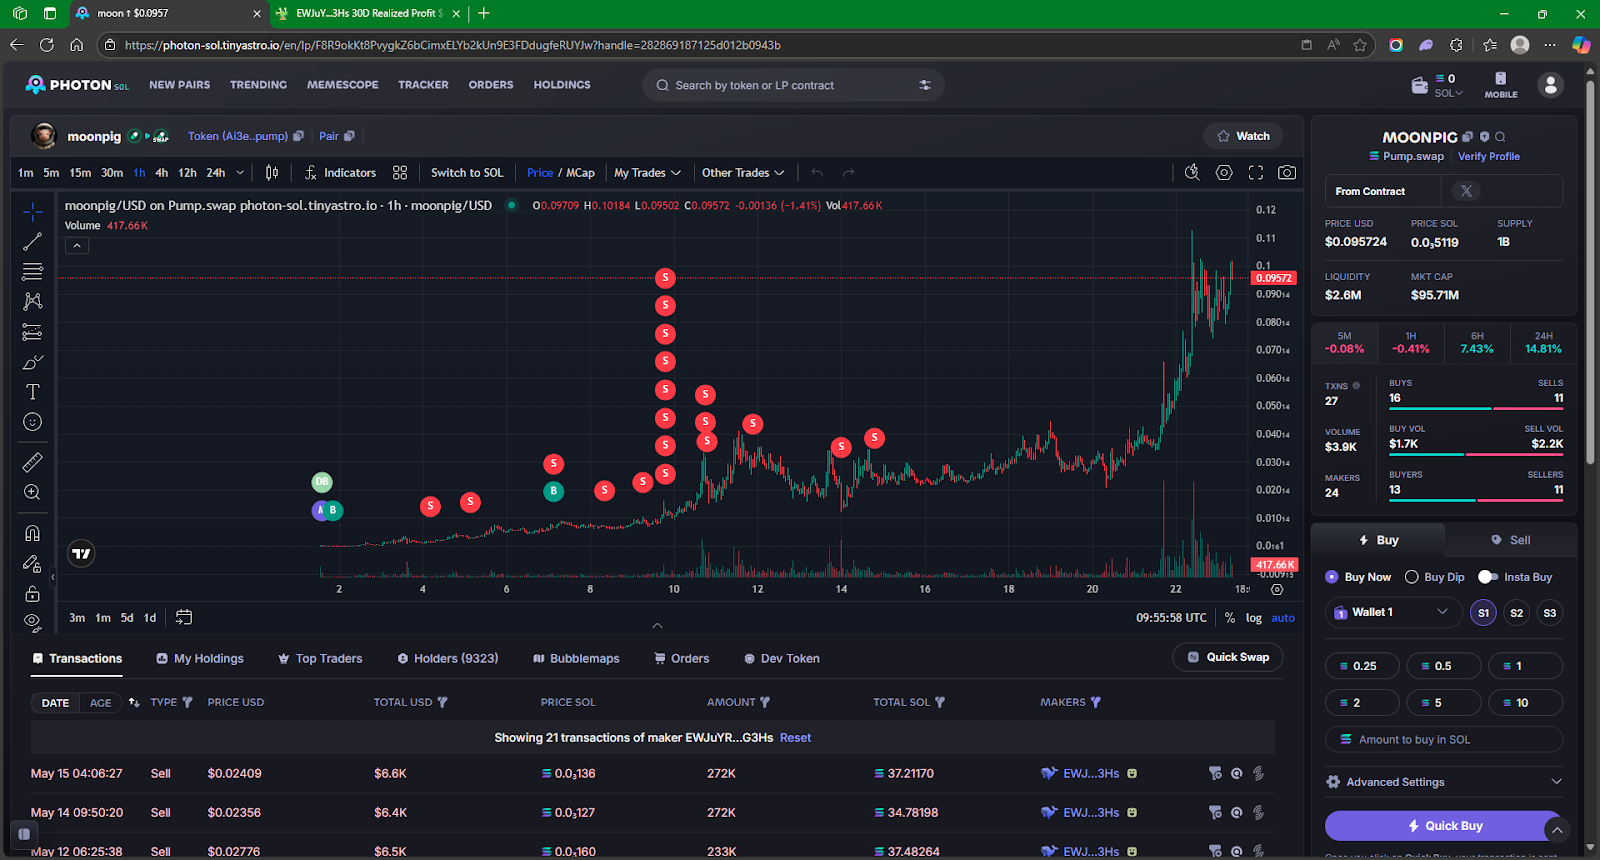The height and width of the screenshot is (860, 1600).
Task: Reset the maker filter via Reset link
Action: click(x=795, y=738)
